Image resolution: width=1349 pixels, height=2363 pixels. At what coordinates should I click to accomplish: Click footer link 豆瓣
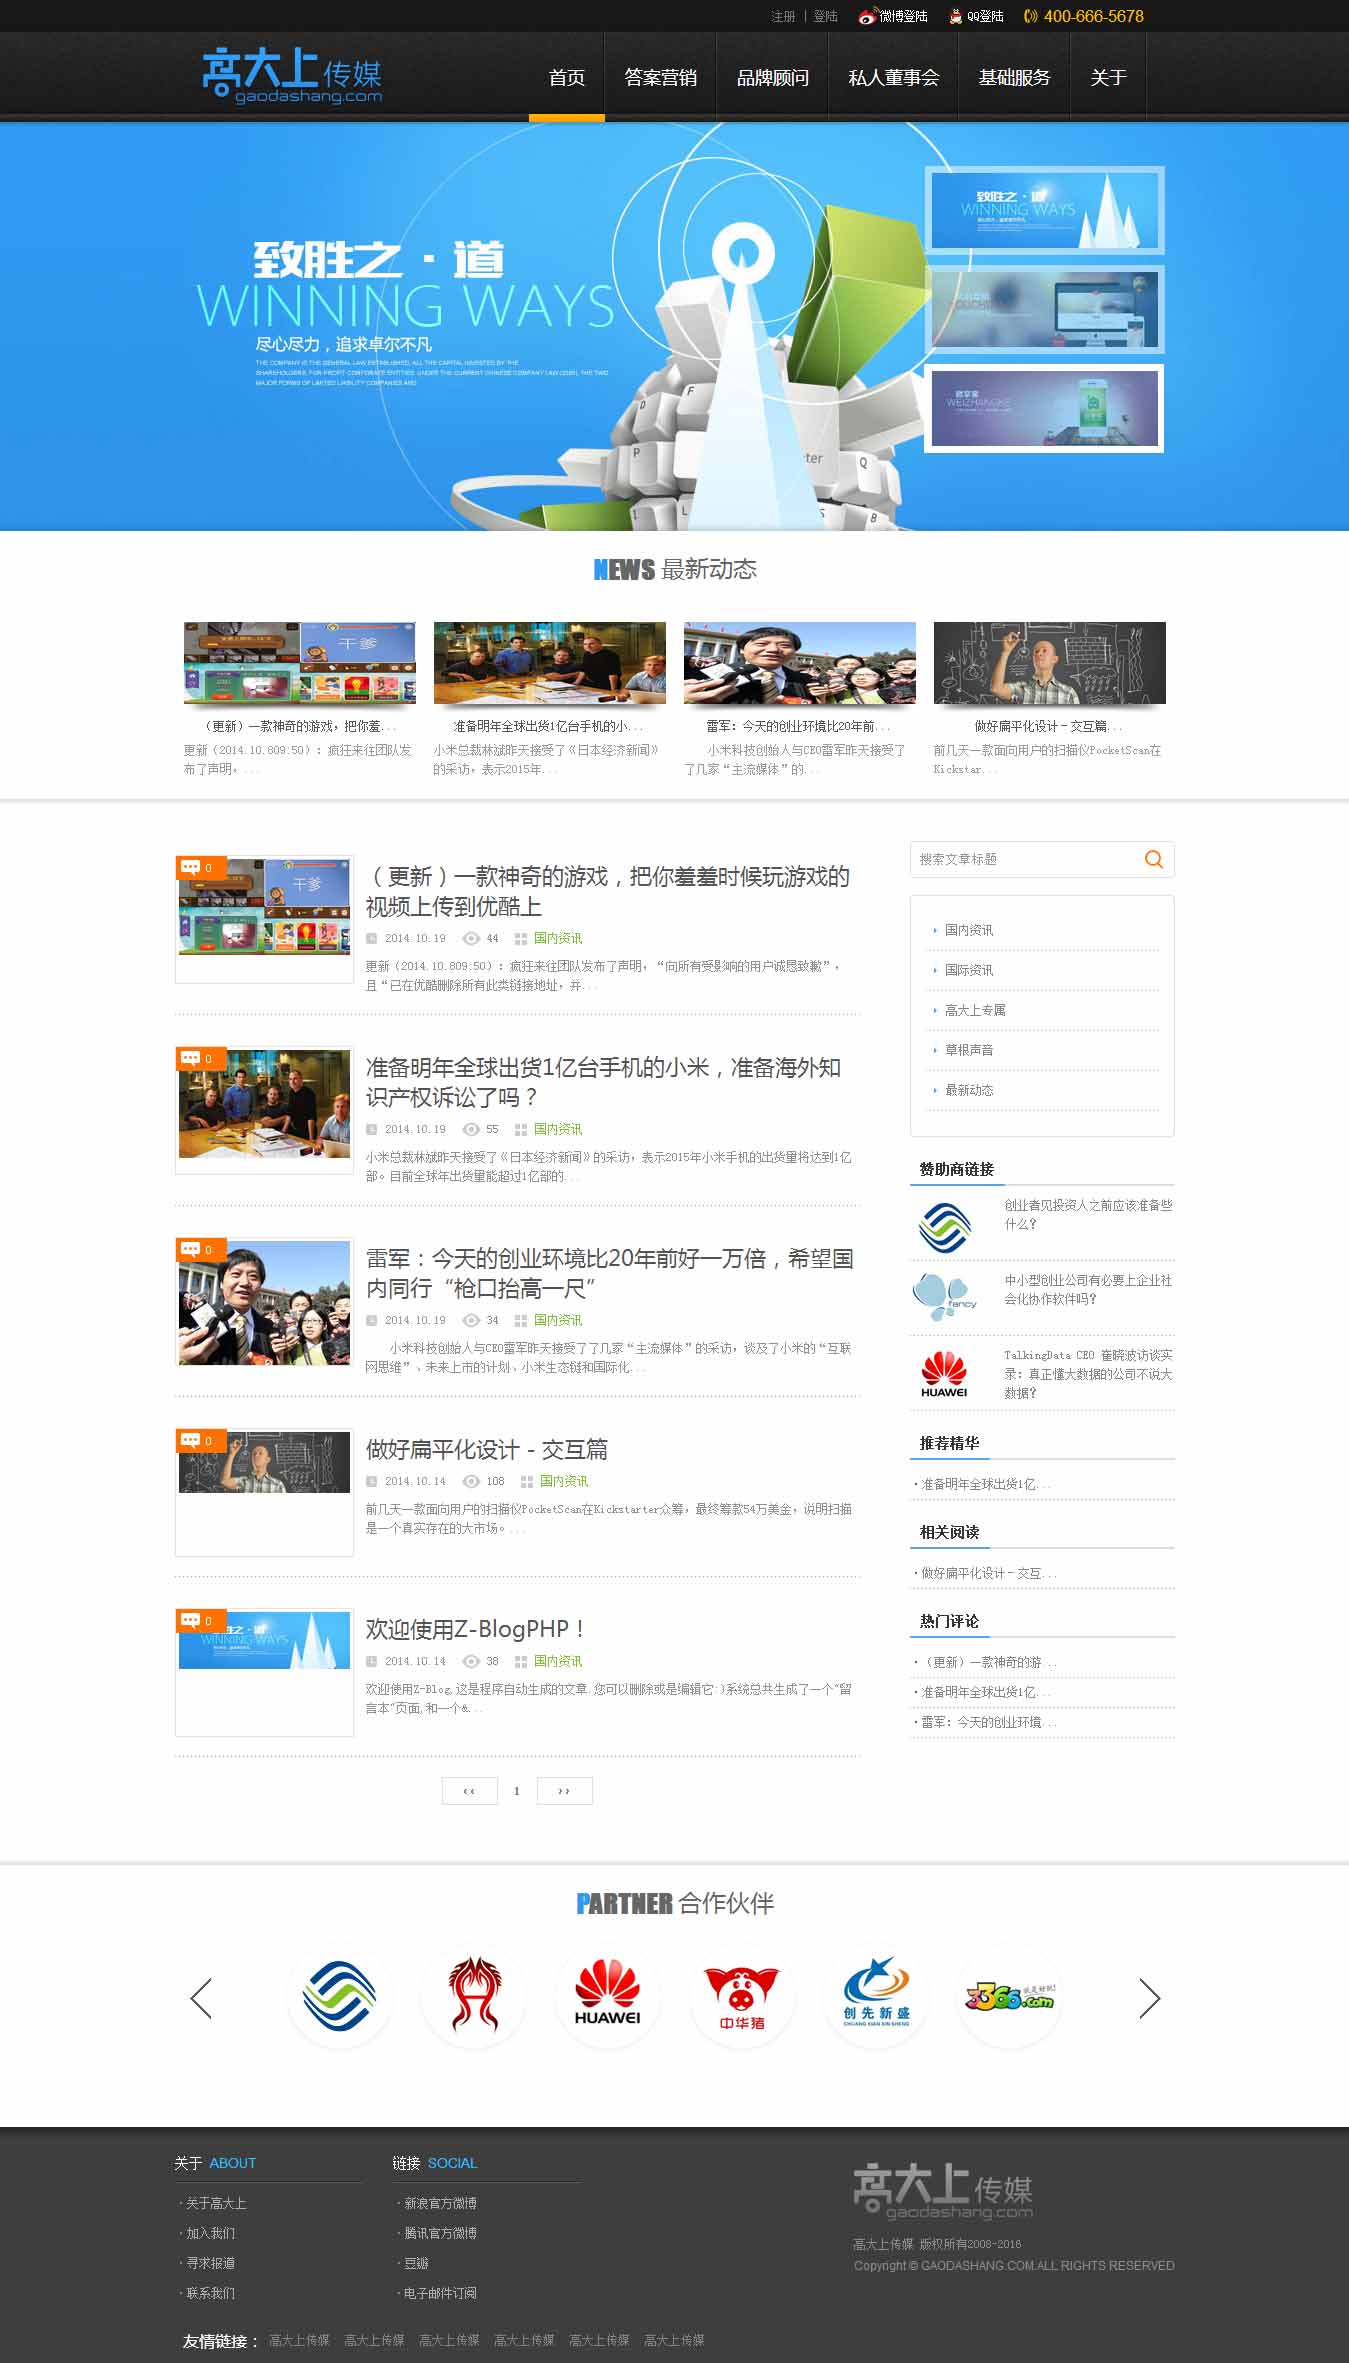pyautogui.click(x=416, y=2263)
